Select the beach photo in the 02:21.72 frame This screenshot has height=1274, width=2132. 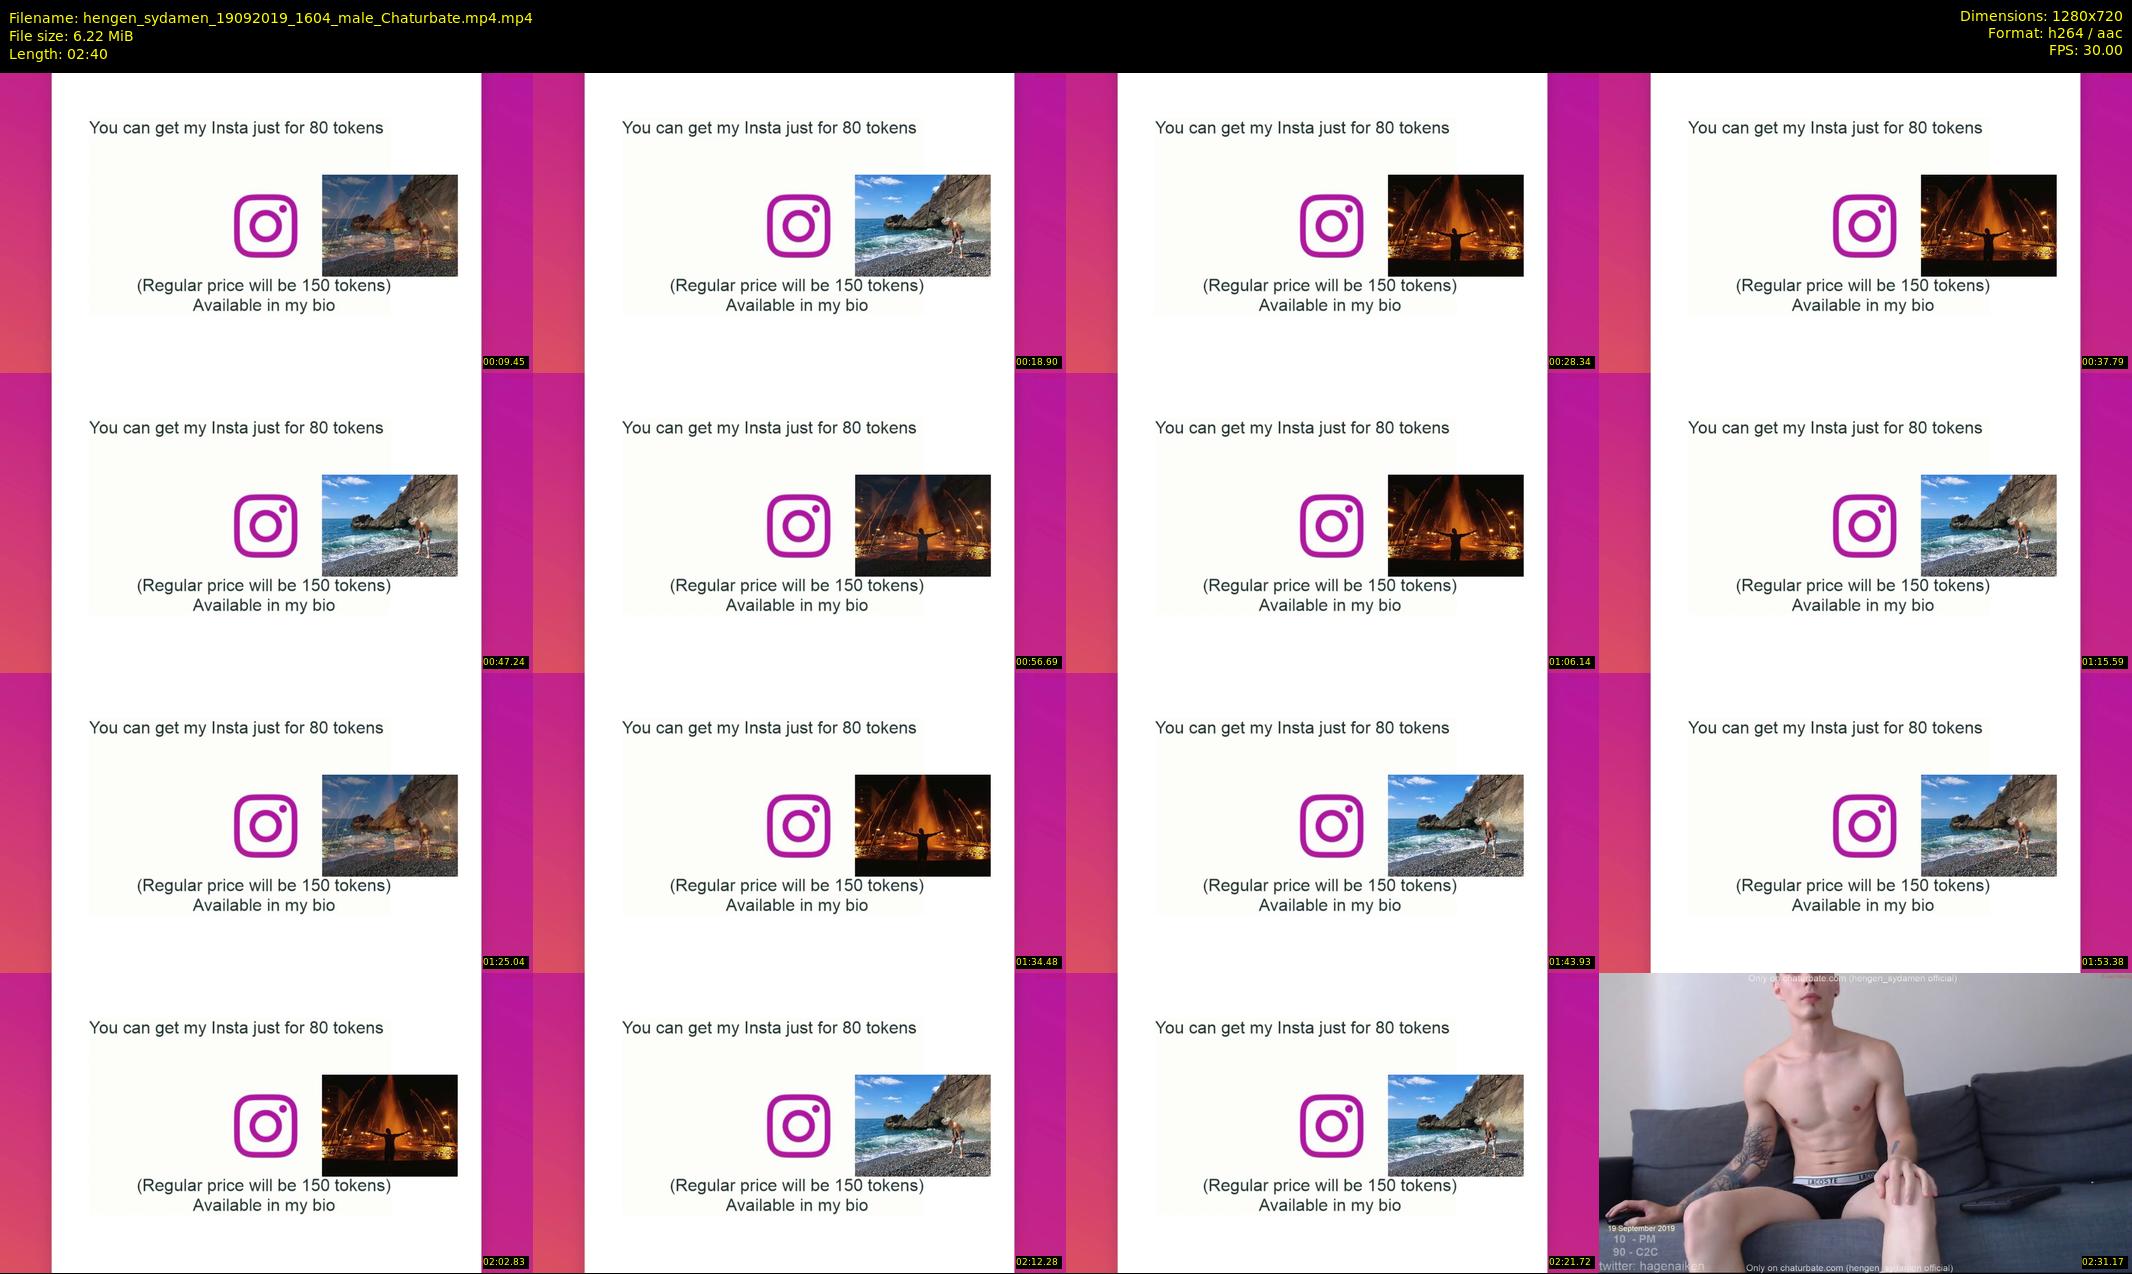[x=1456, y=1126]
